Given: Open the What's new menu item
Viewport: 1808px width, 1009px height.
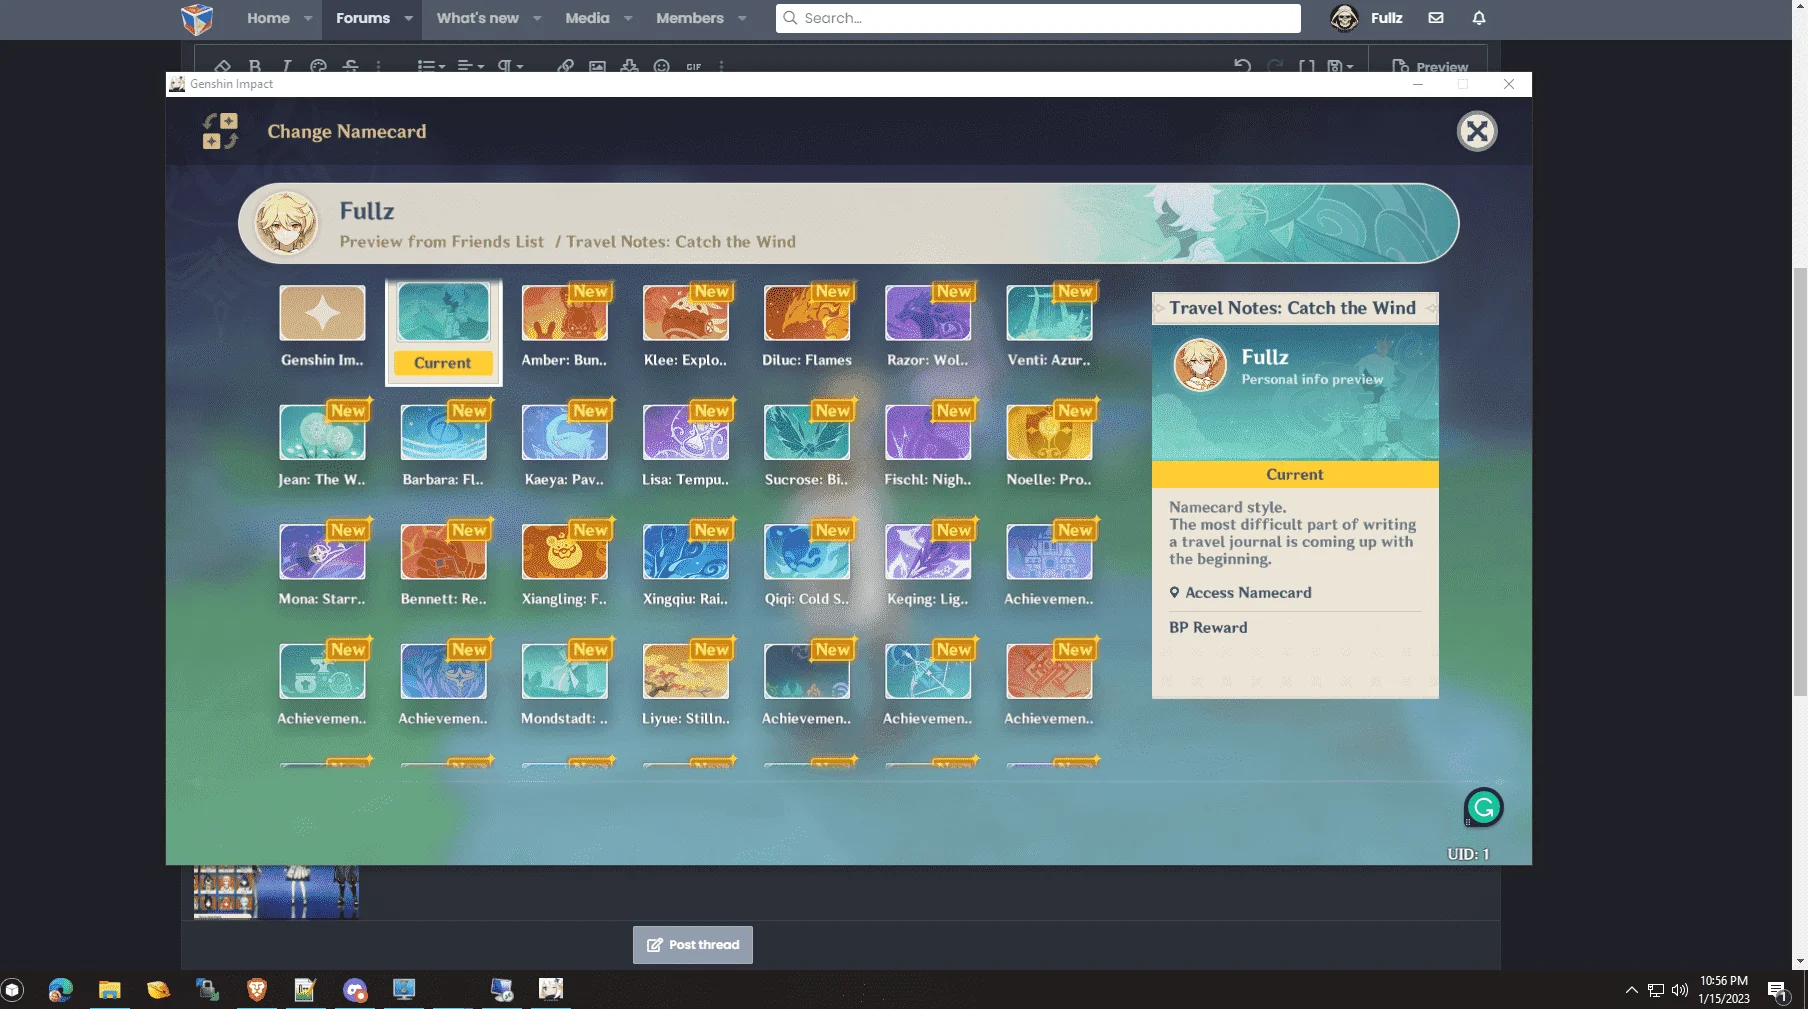Looking at the screenshot, I should click(x=477, y=18).
